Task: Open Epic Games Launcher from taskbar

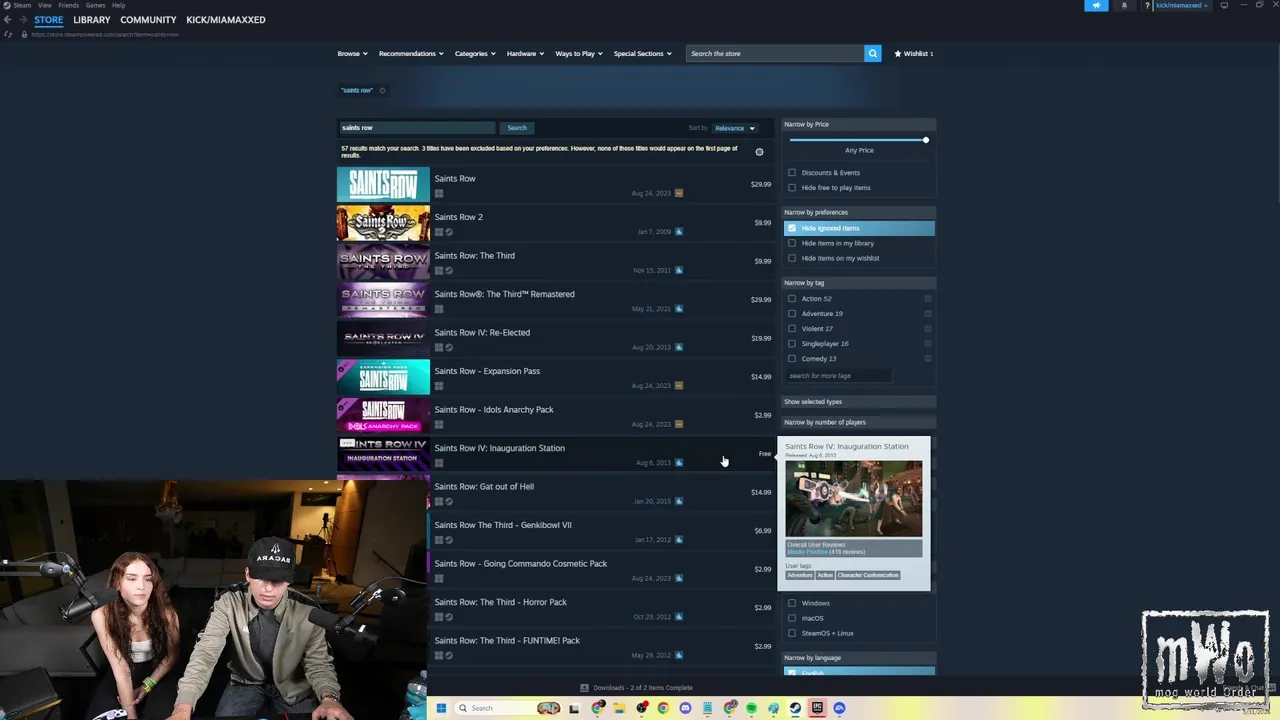Action: [817, 708]
